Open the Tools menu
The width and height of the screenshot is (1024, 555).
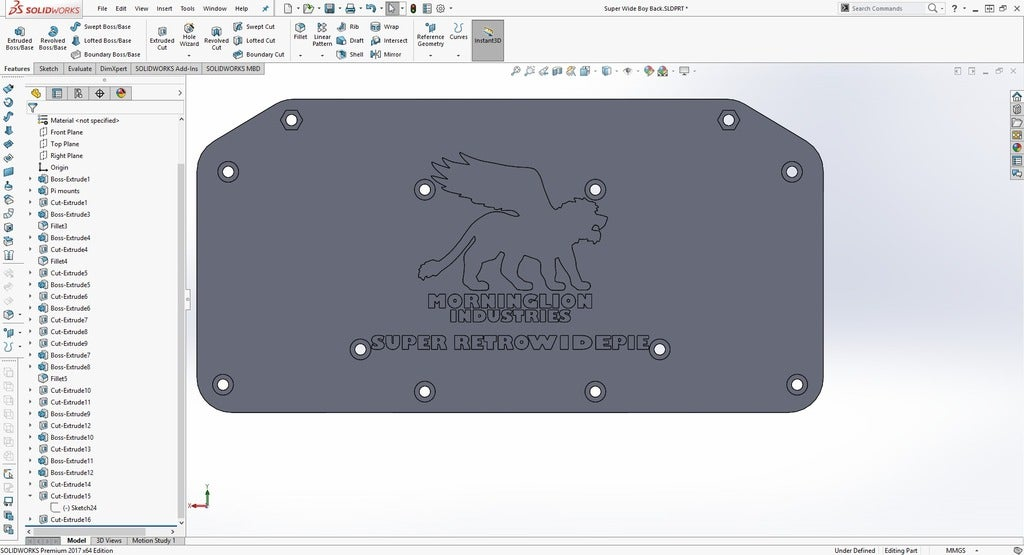[x=187, y=8]
